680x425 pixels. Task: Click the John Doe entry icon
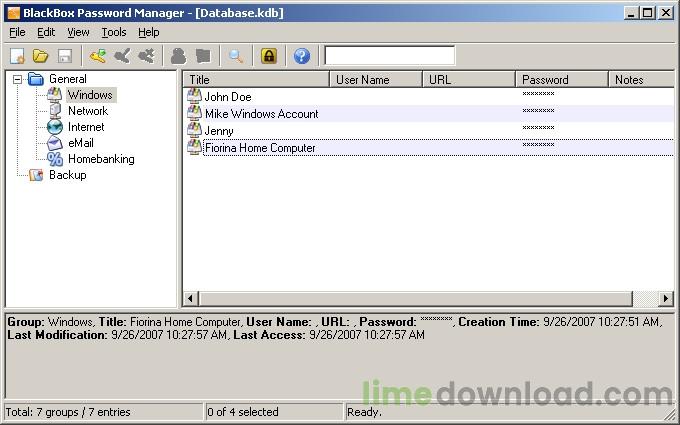click(x=194, y=96)
